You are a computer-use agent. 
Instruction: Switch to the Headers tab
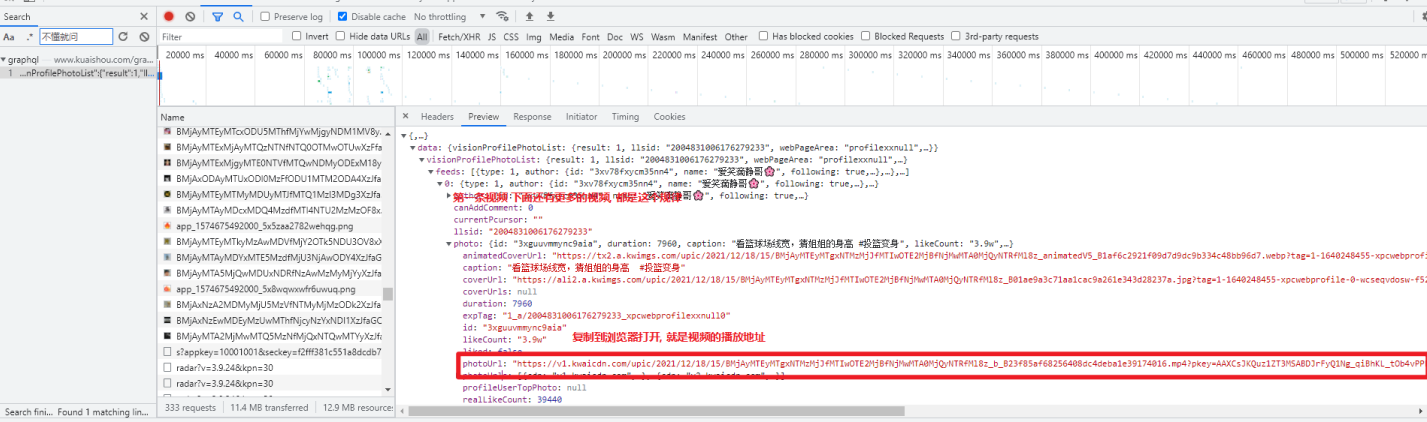(437, 117)
